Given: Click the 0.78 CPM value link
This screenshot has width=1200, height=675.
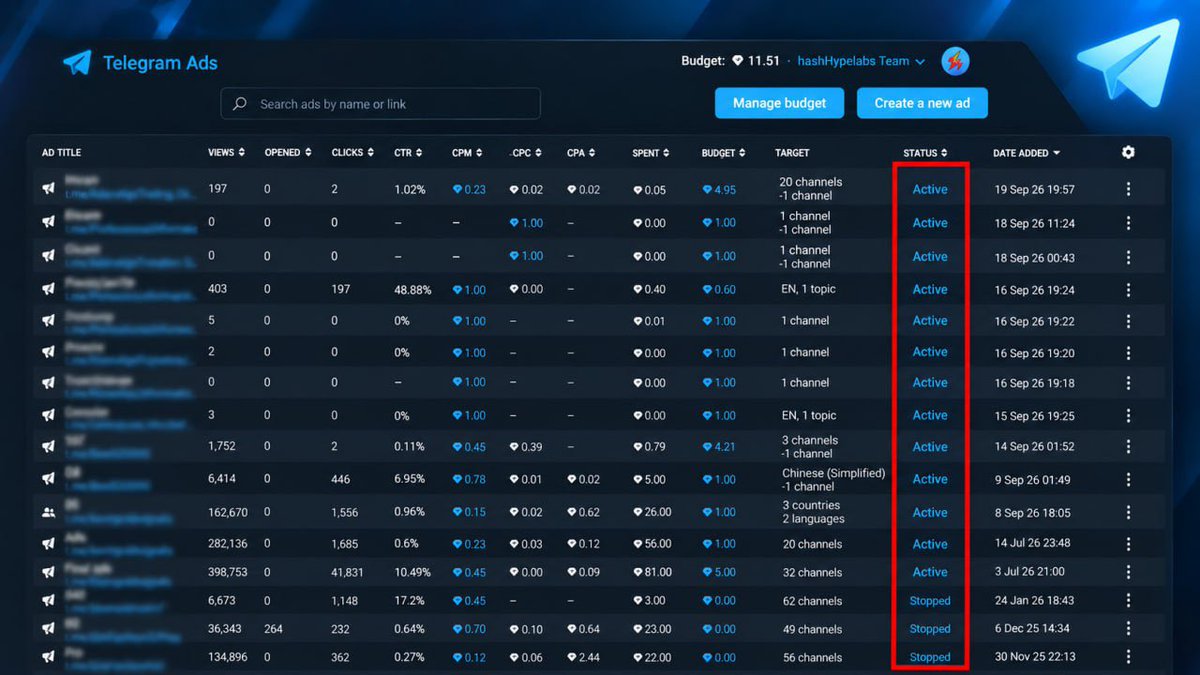Looking at the screenshot, I should pos(469,480).
